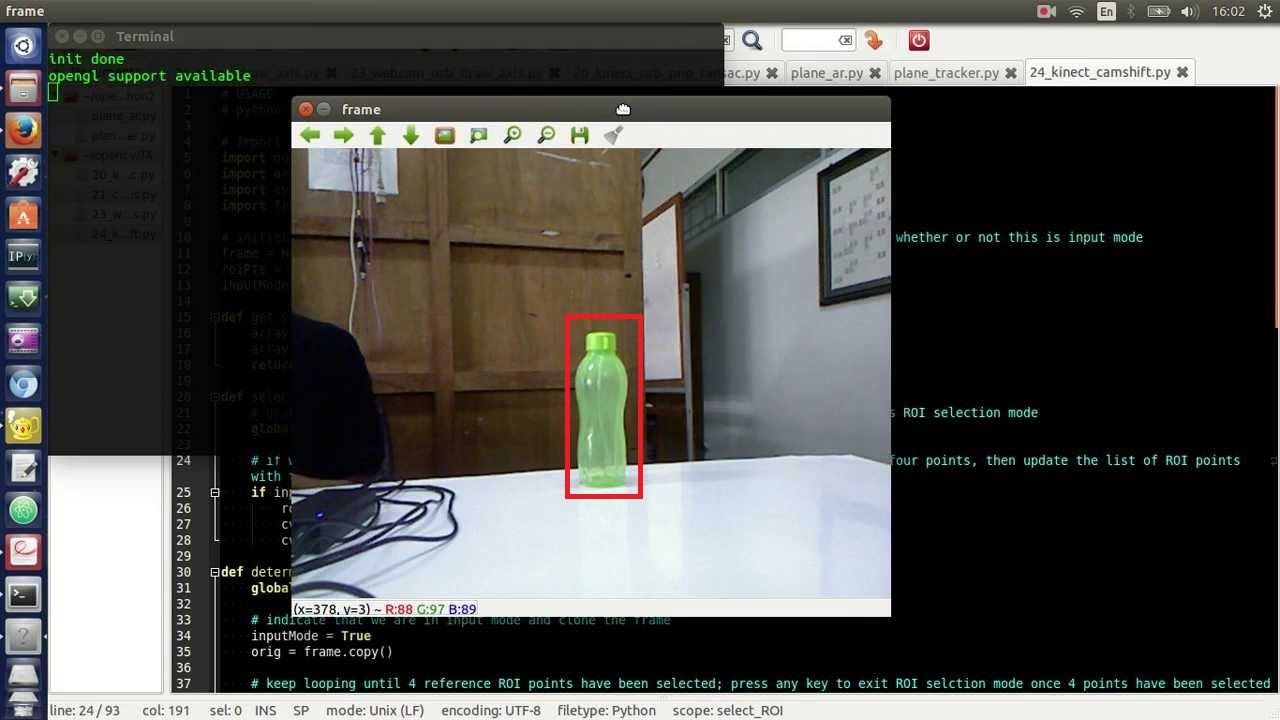Collapse the code fold on the if inputMode block
Viewport: 1280px width, 720px height.
coord(214,492)
